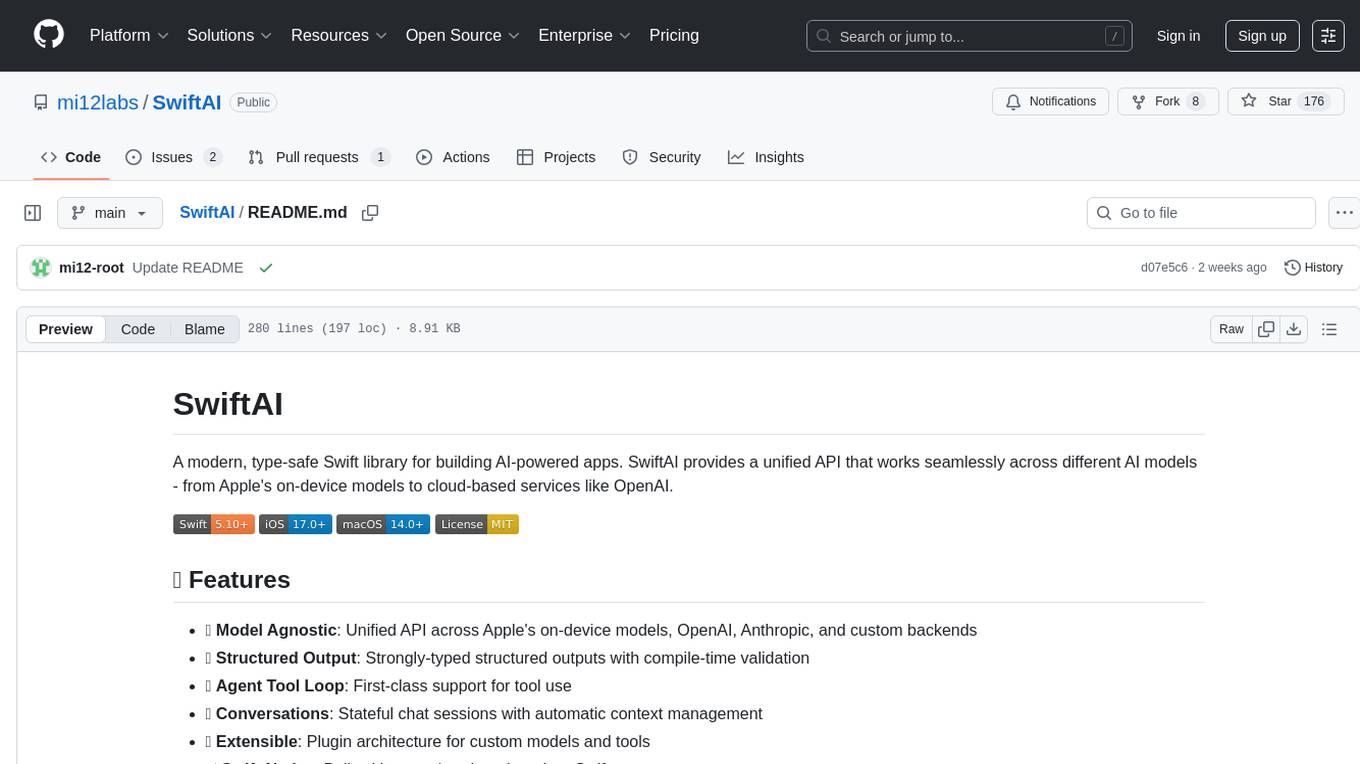Screen dimensions: 1360x764
Task: Download the raw file
Action: tap(1294, 329)
